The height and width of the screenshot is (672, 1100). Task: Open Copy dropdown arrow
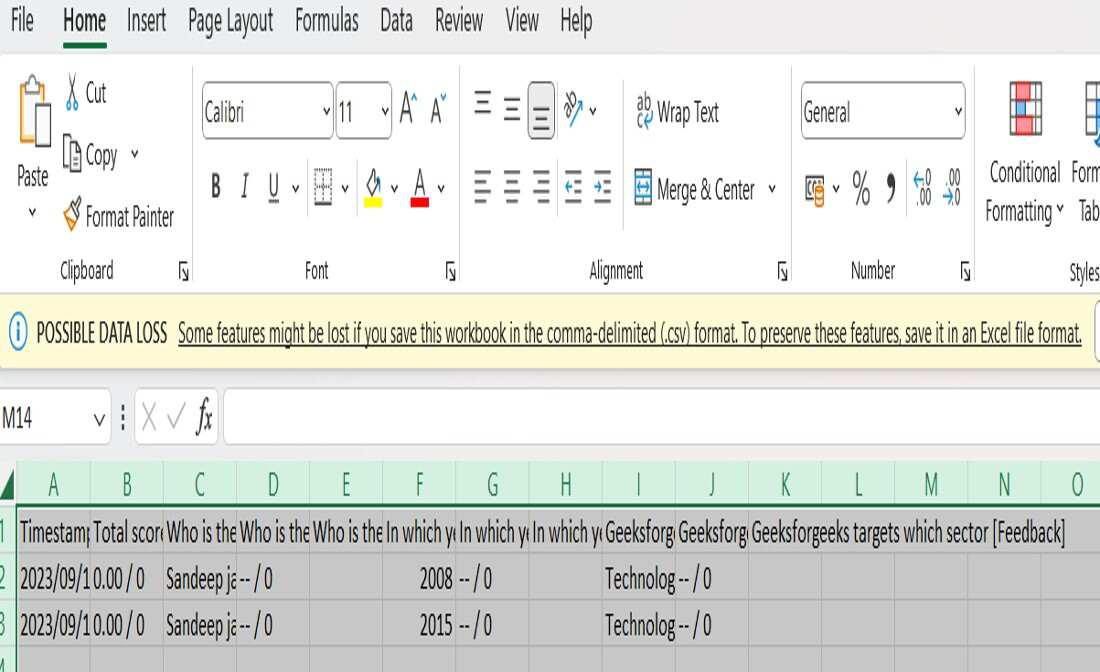point(134,154)
